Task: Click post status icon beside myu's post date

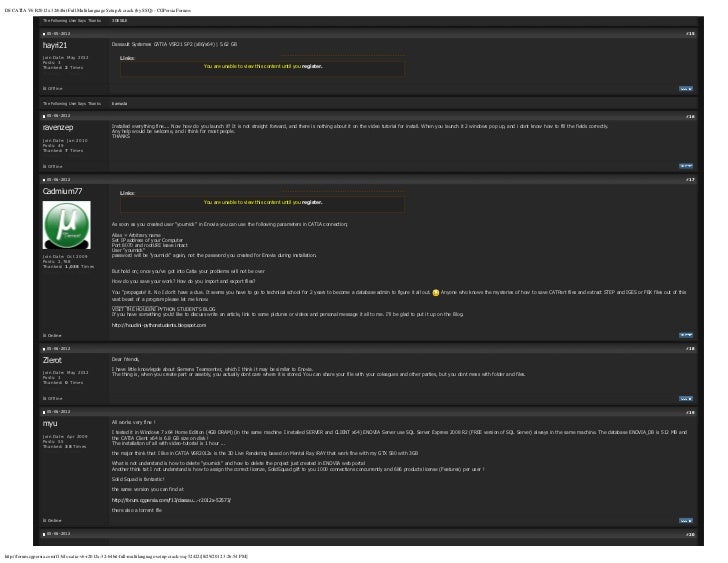Action: (x=44, y=412)
